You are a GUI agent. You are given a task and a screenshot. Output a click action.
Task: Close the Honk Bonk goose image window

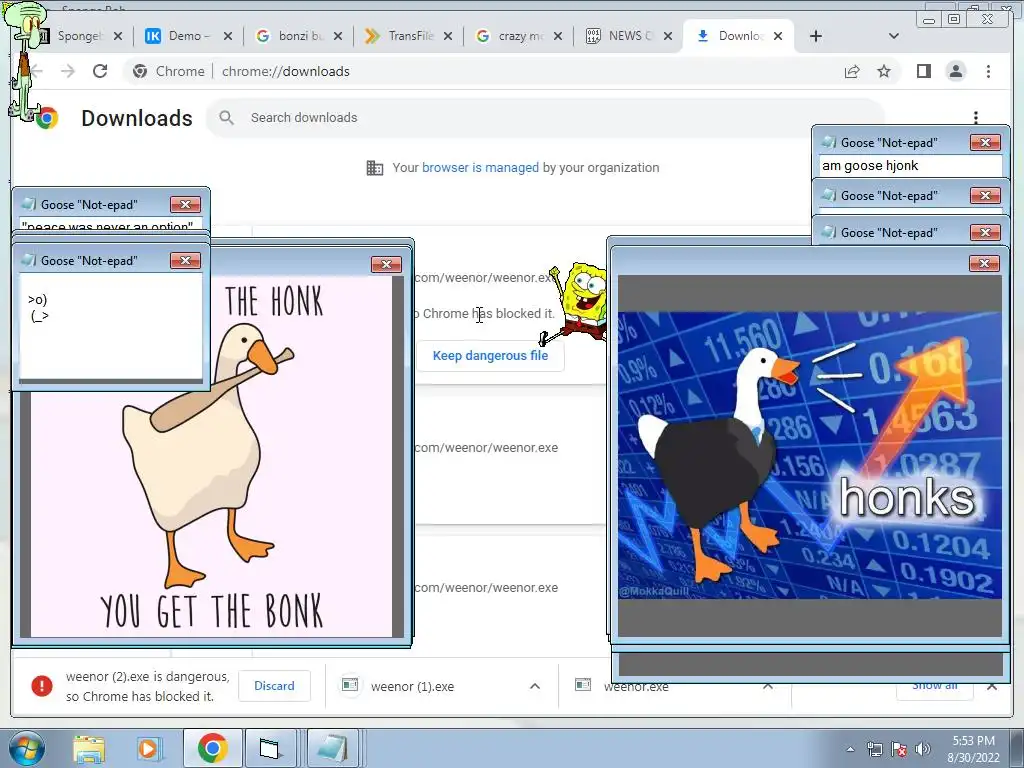click(386, 264)
